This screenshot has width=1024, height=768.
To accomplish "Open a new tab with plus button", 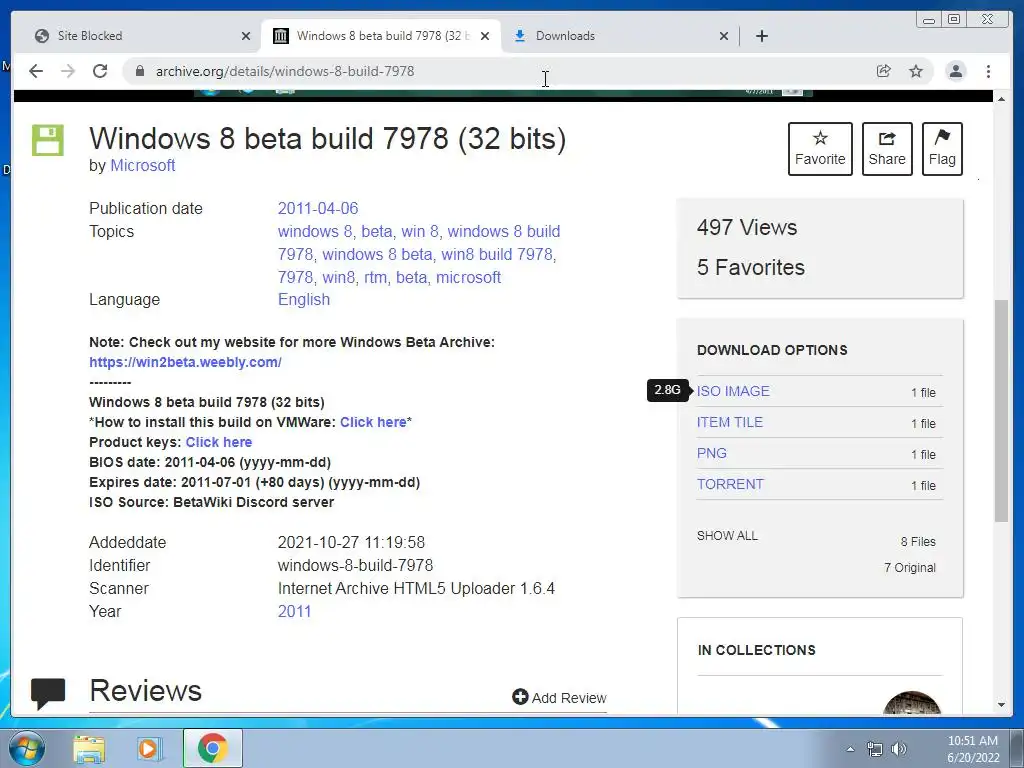I will click(761, 36).
